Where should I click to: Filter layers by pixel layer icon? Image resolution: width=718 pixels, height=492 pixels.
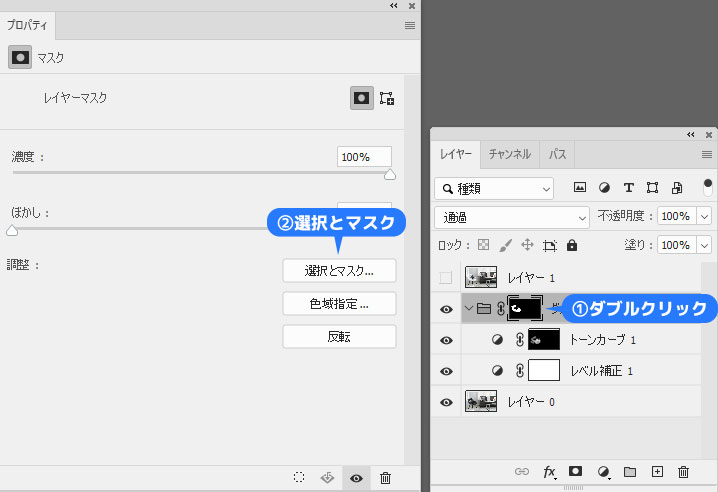(580, 187)
